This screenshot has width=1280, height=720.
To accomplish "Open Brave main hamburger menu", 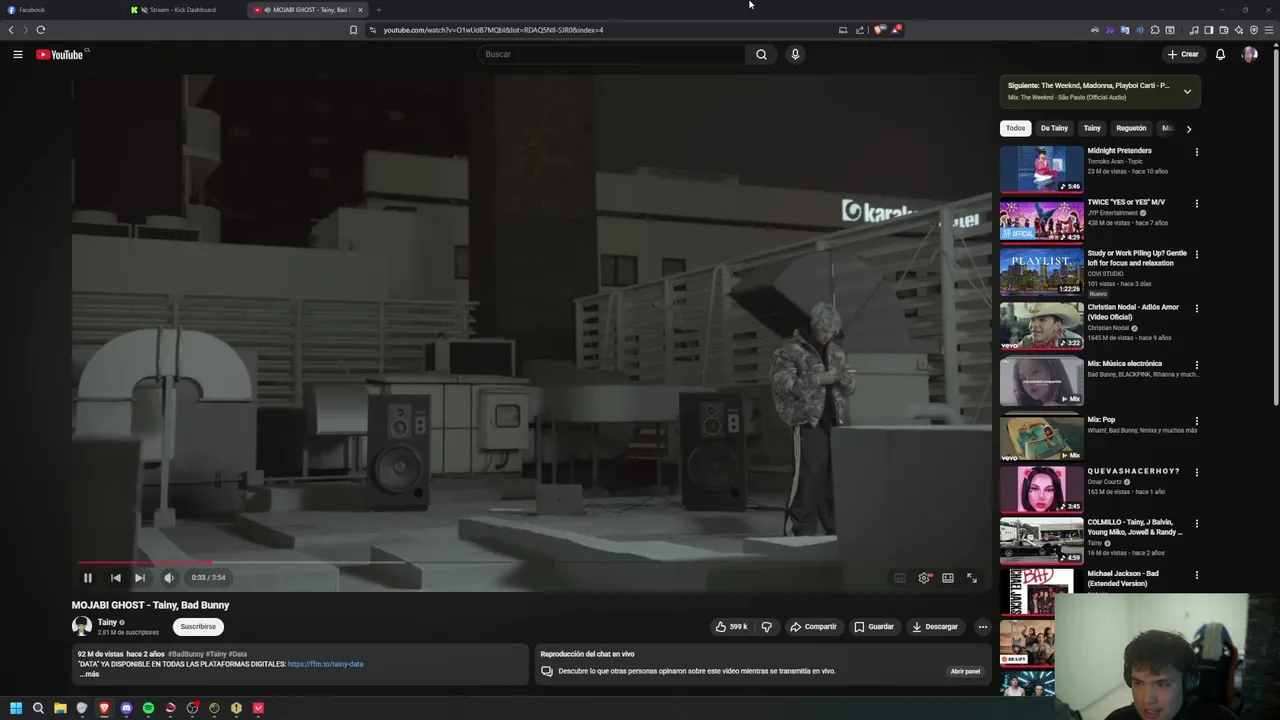I will pyautogui.click(x=1269, y=30).
